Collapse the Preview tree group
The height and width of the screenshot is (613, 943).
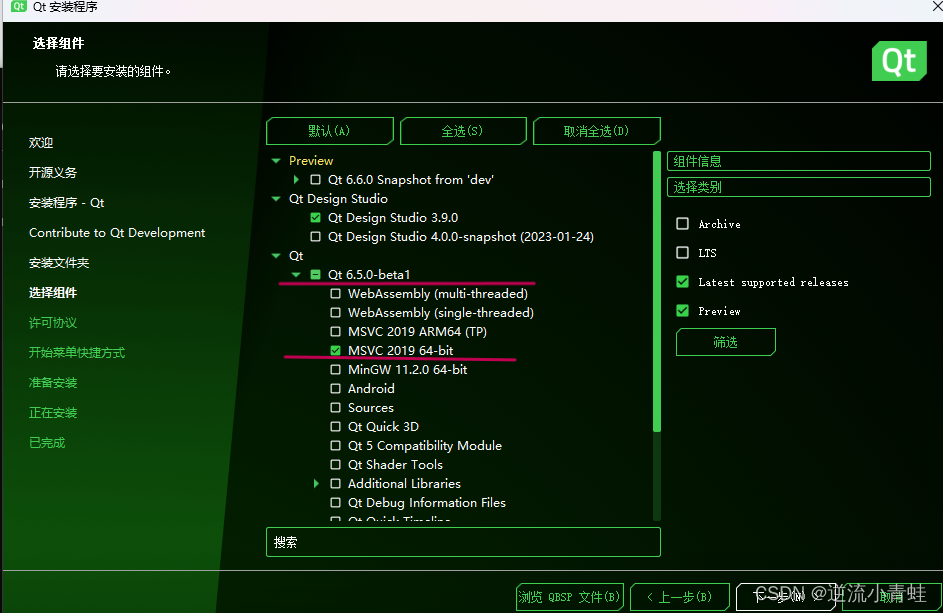pos(276,161)
